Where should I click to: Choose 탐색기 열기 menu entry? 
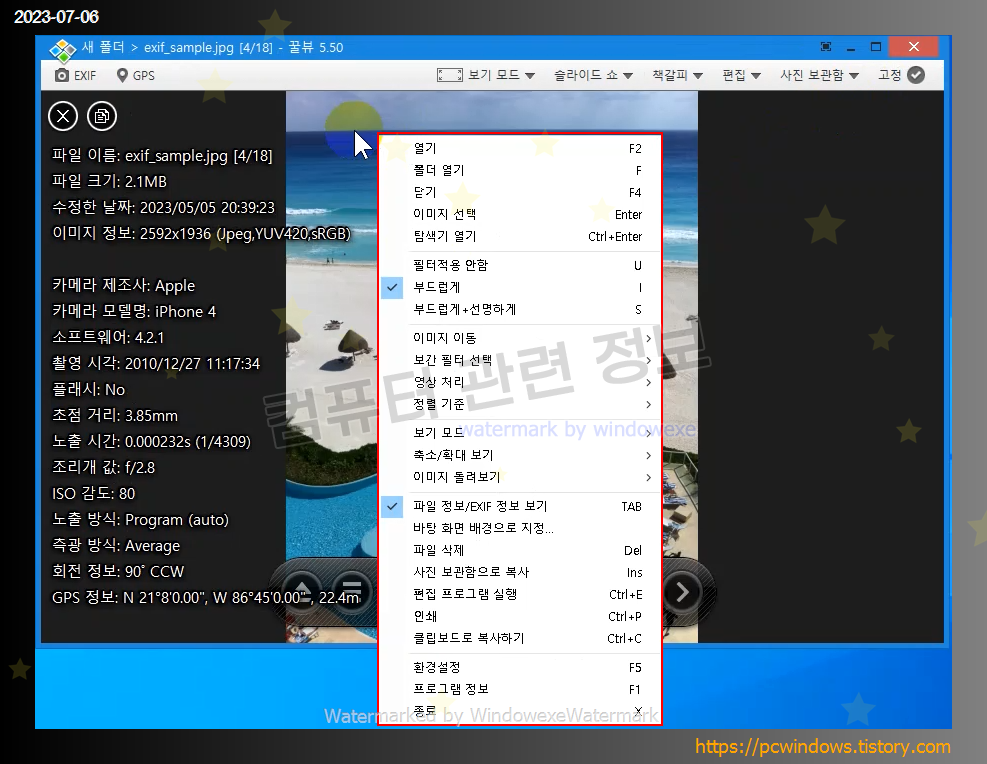[520, 237]
